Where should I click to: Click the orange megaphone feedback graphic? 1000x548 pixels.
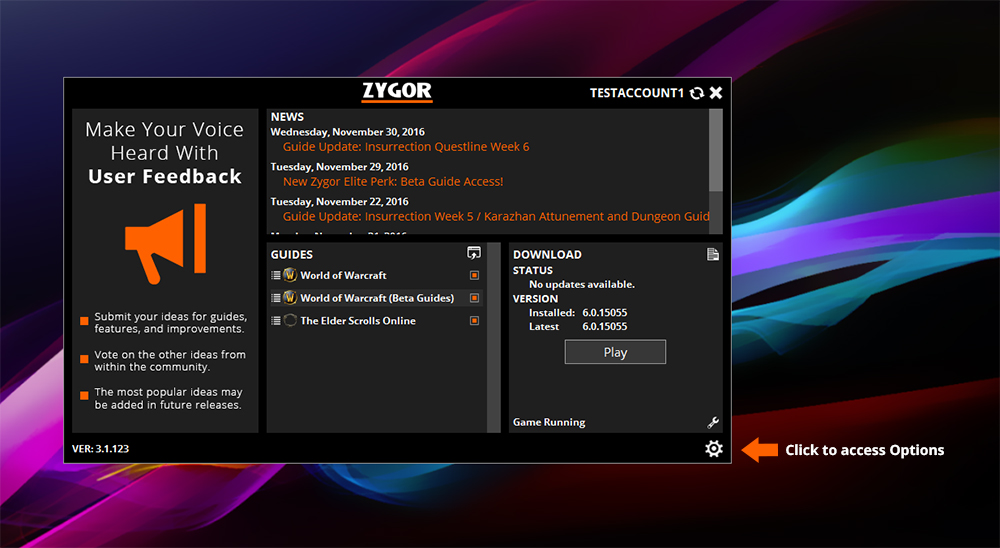[x=165, y=244]
